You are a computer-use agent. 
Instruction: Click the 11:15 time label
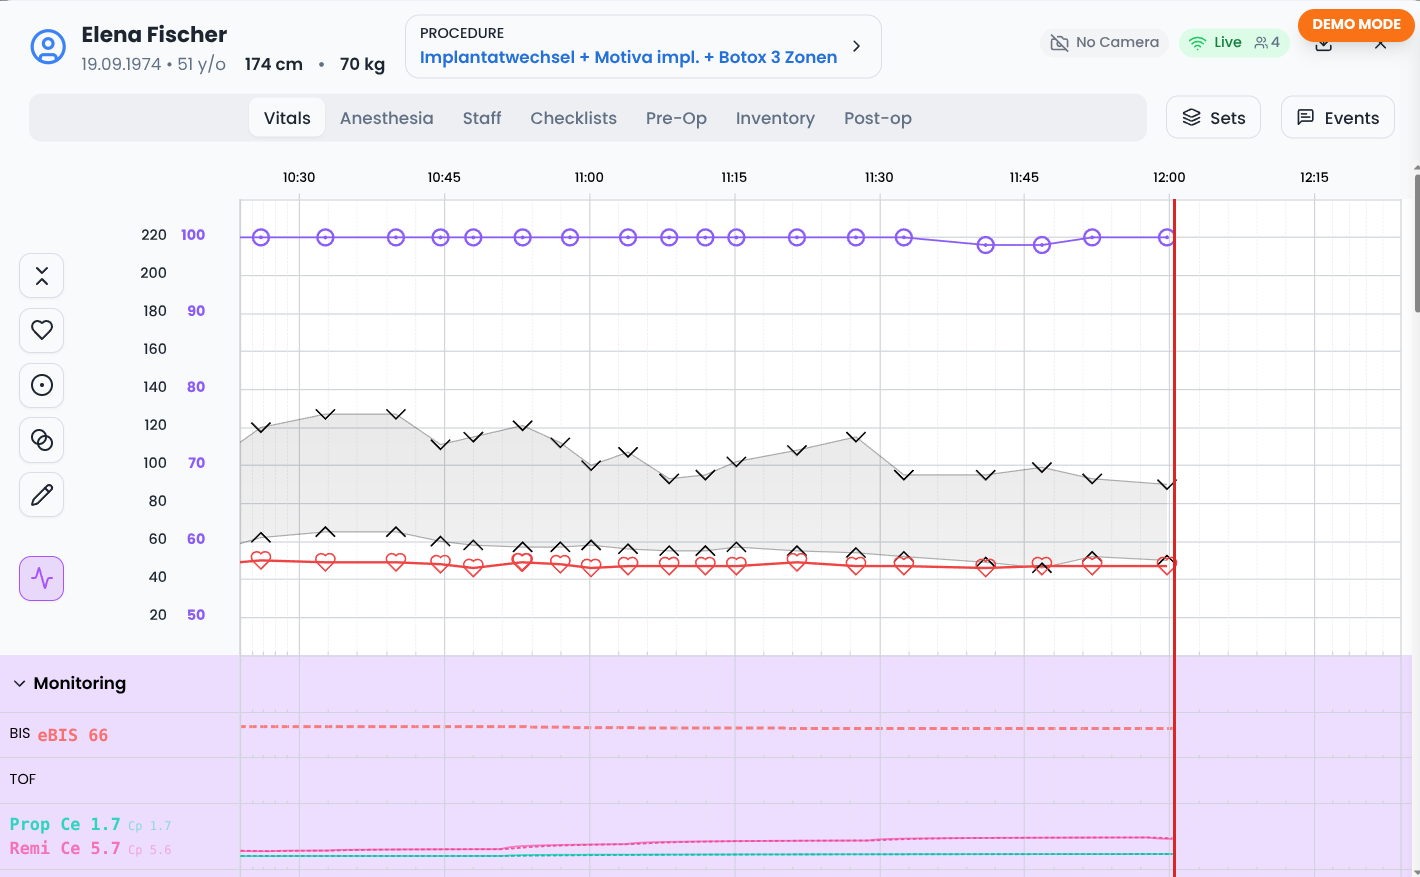click(734, 177)
